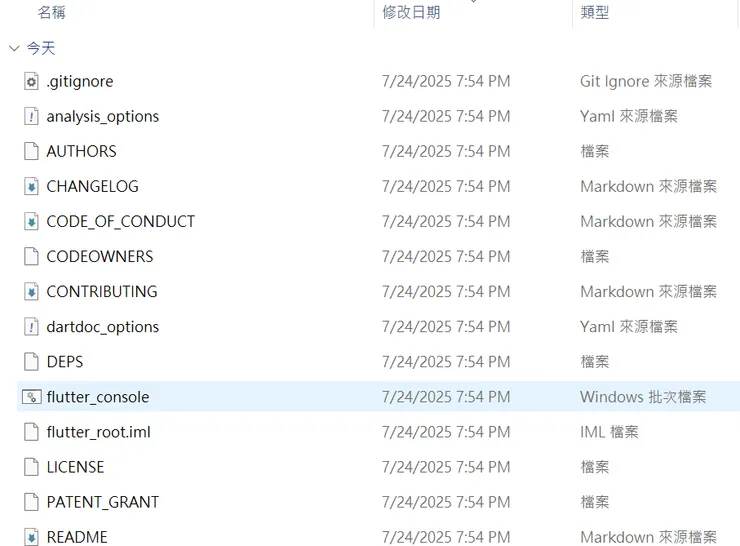Select the analysis_options file name
The height and width of the screenshot is (546, 740).
(x=102, y=116)
